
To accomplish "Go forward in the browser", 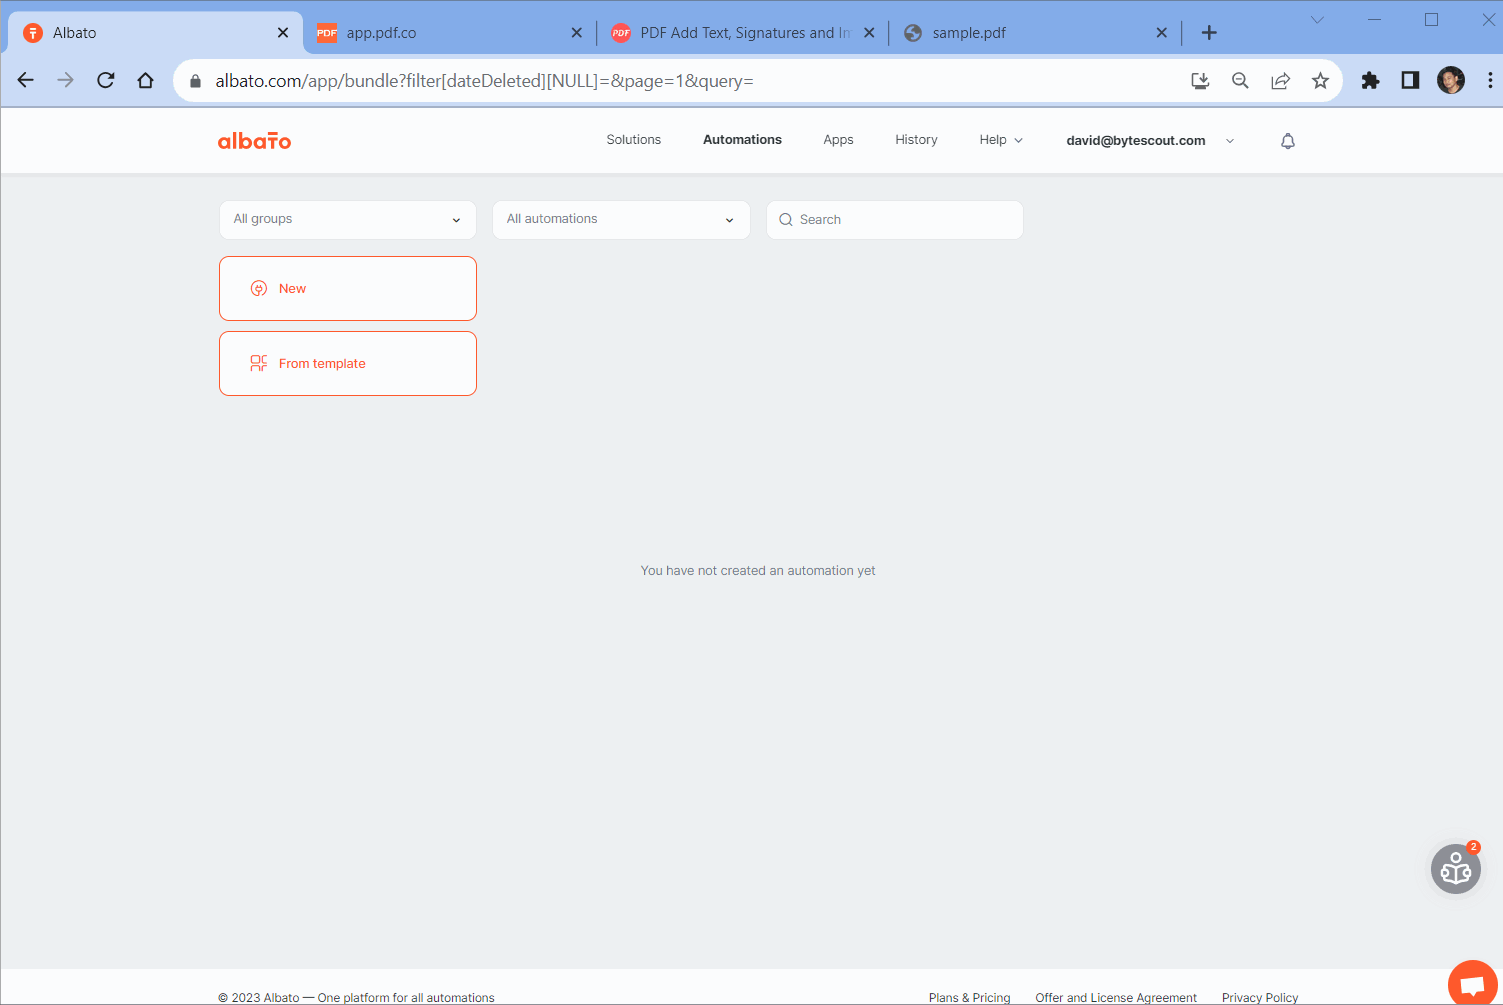I will pyautogui.click(x=66, y=81).
